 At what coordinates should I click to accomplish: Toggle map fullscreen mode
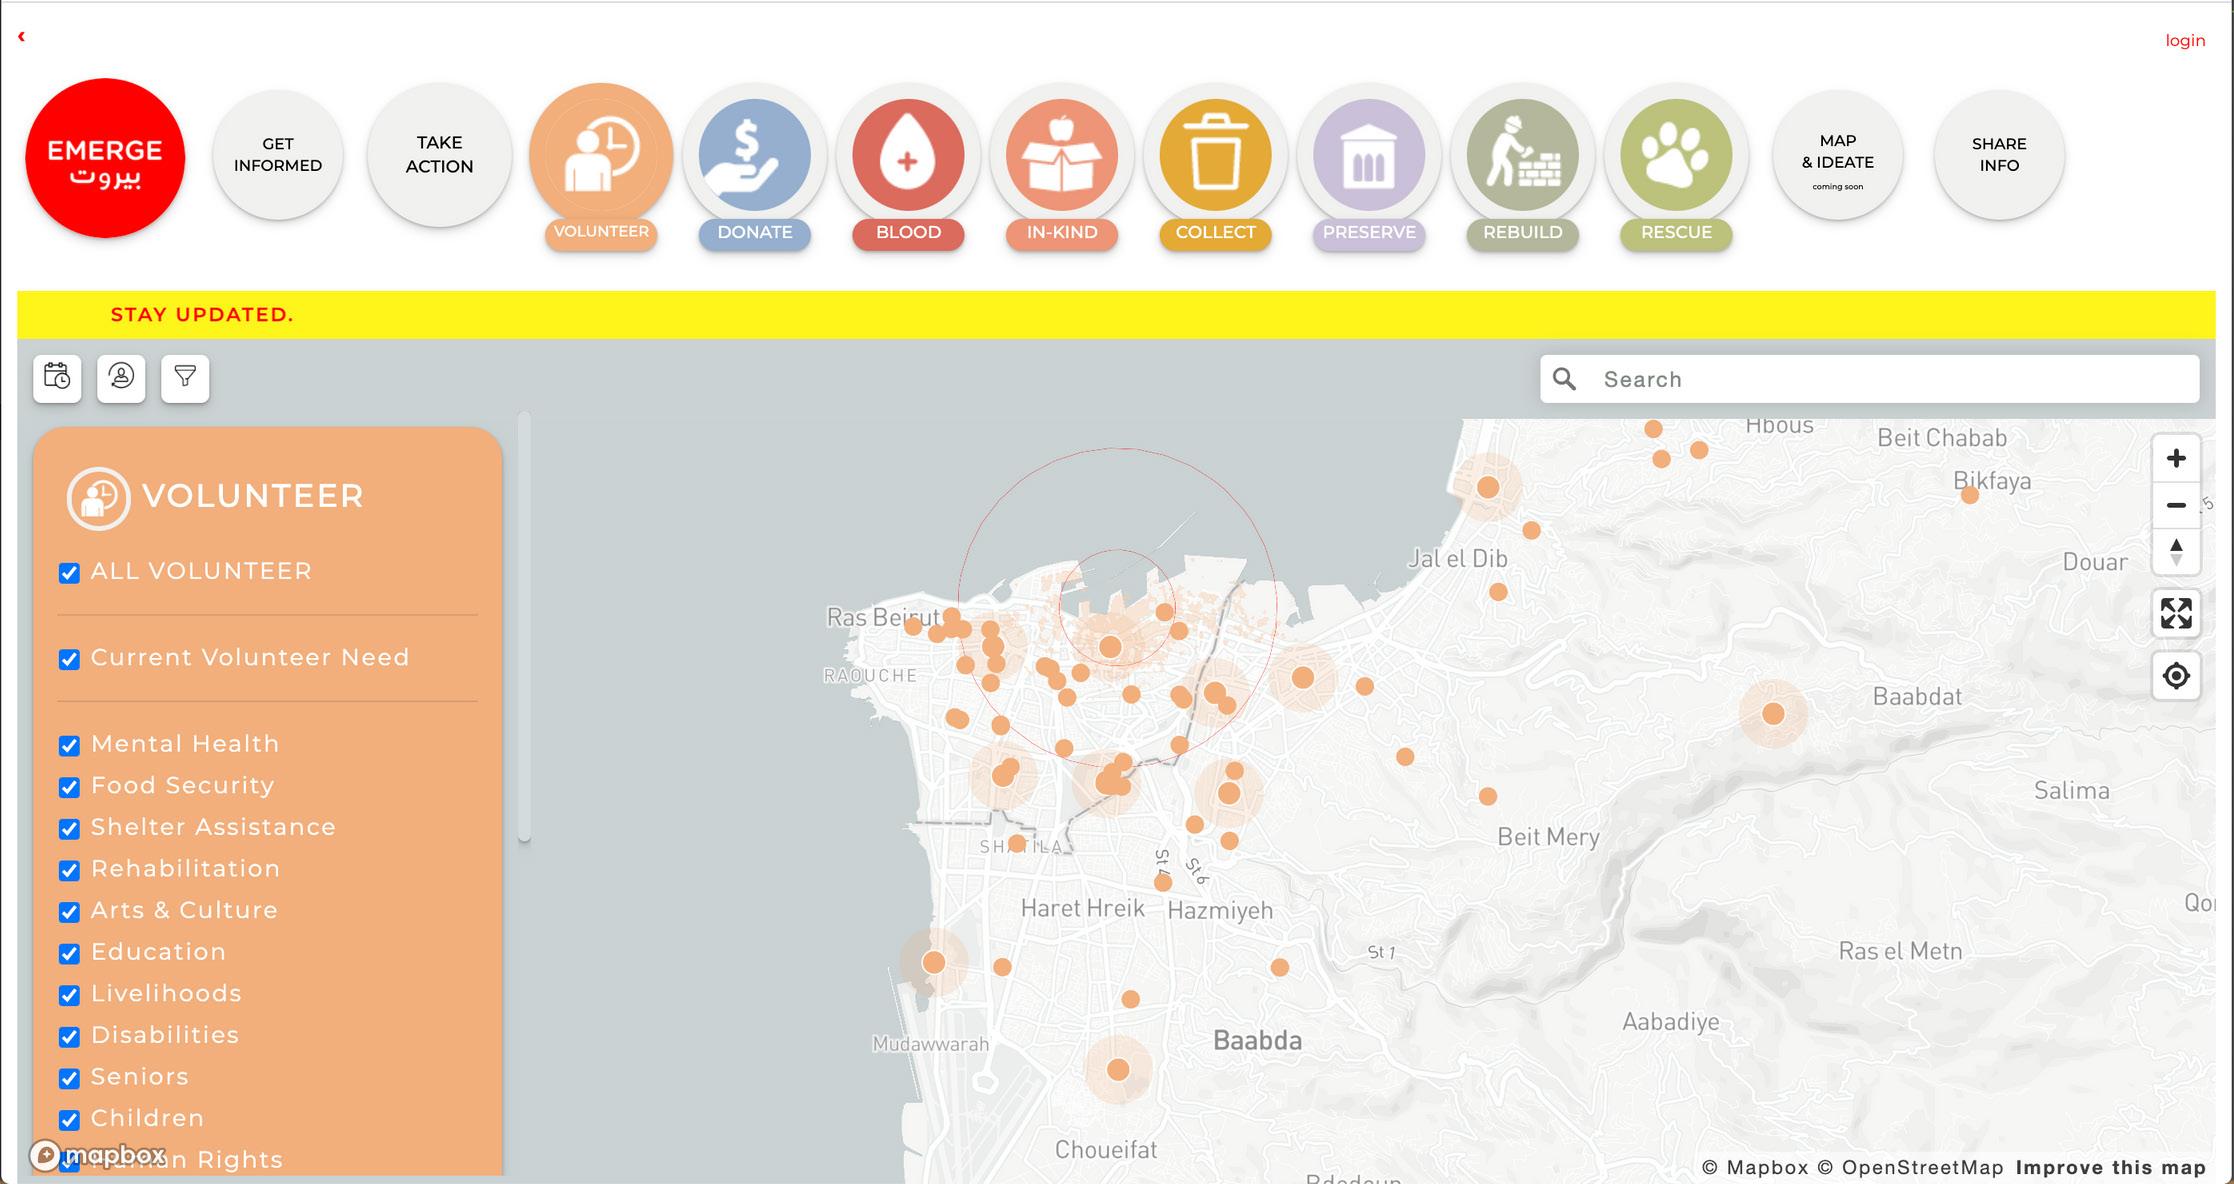(2176, 613)
